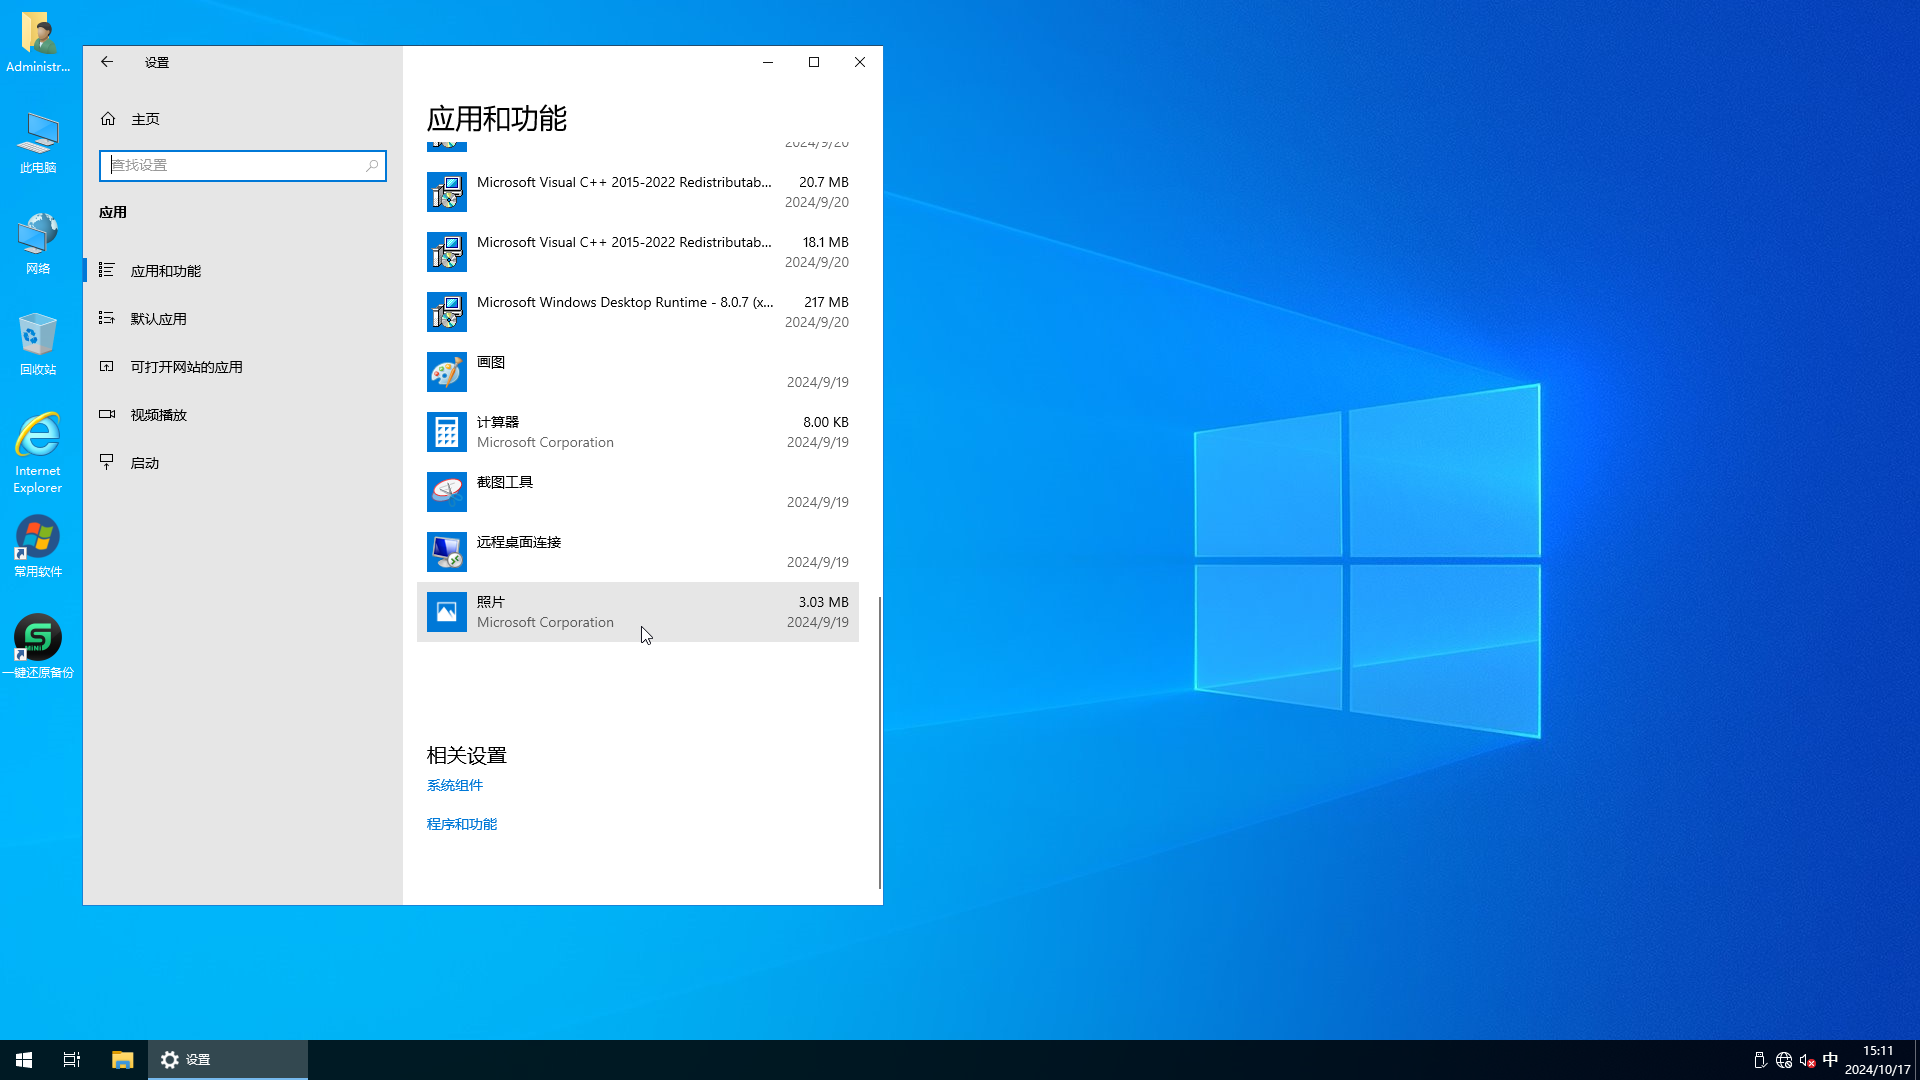The width and height of the screenshot is (1920, 1080).
Task: Click the muted volume tray icon
Action: click(1807, 1060)
